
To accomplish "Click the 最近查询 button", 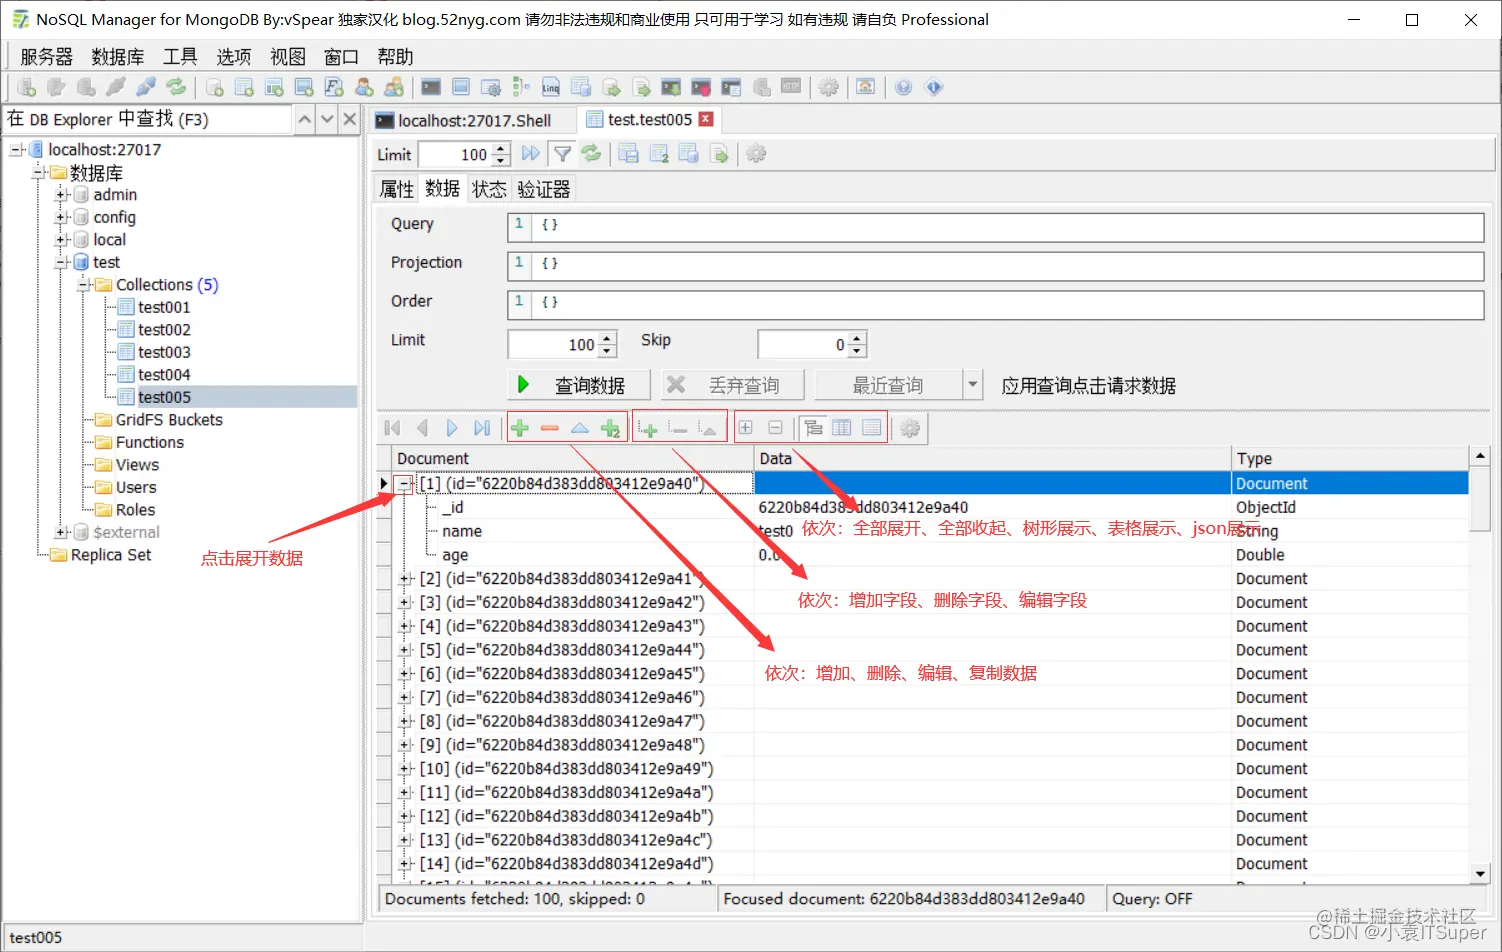I will pyautogui.click(x=889, y=385).
